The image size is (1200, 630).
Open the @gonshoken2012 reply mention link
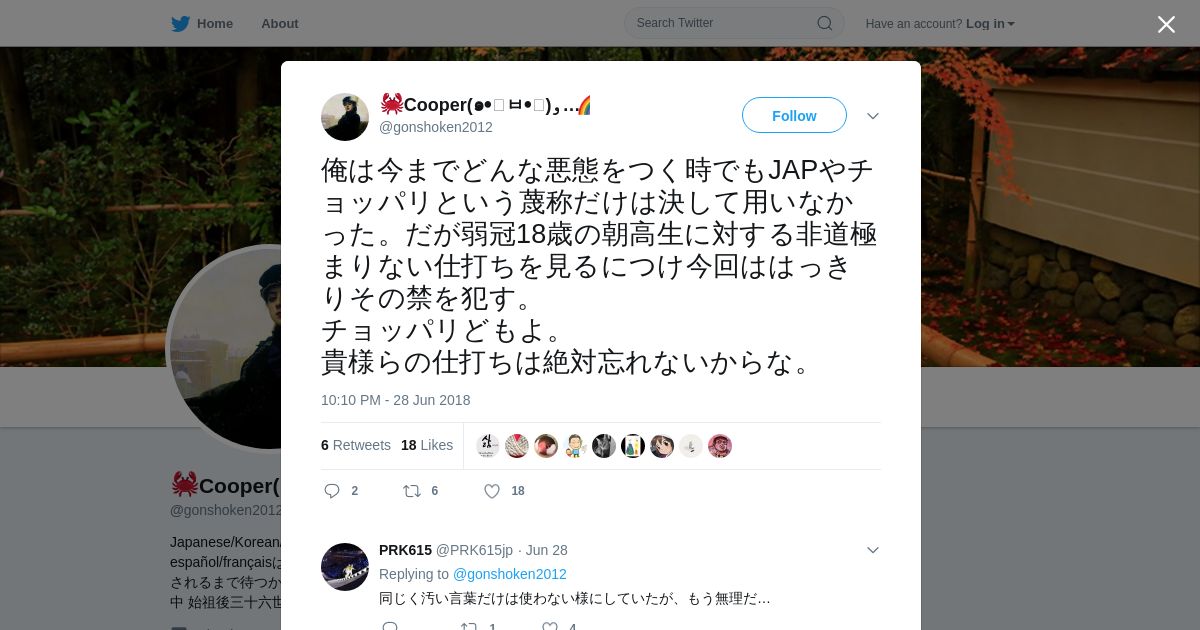pos(510,574)
